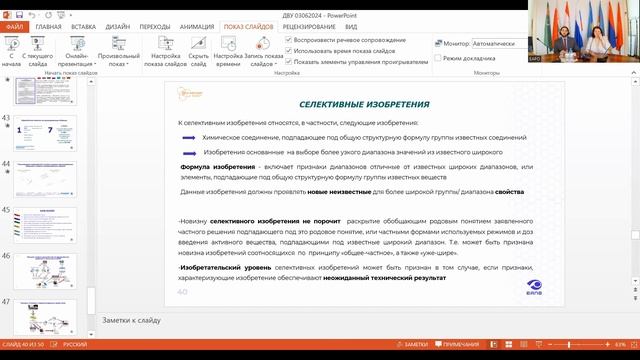Screen dimensions: 640x360
Task: Collapse the ribbon with the chevron arrow
Action: coord(633,73)
